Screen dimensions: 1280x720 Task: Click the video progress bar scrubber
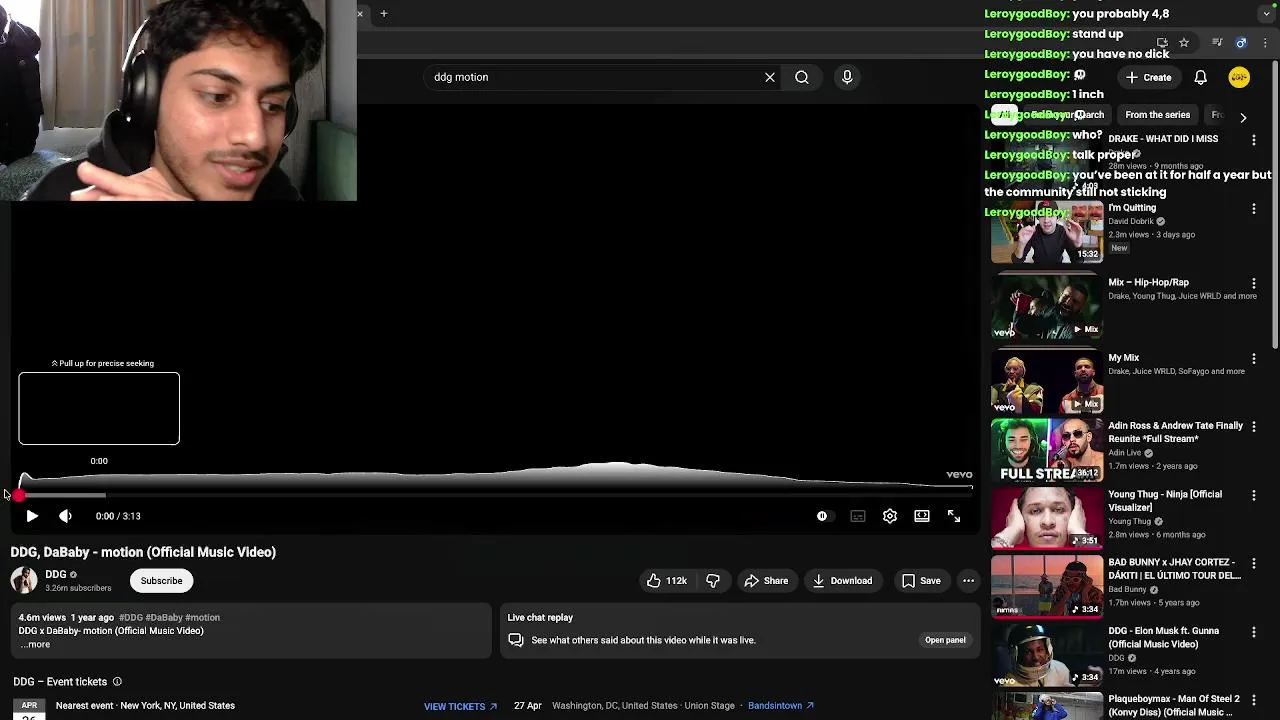pos(19,495)
